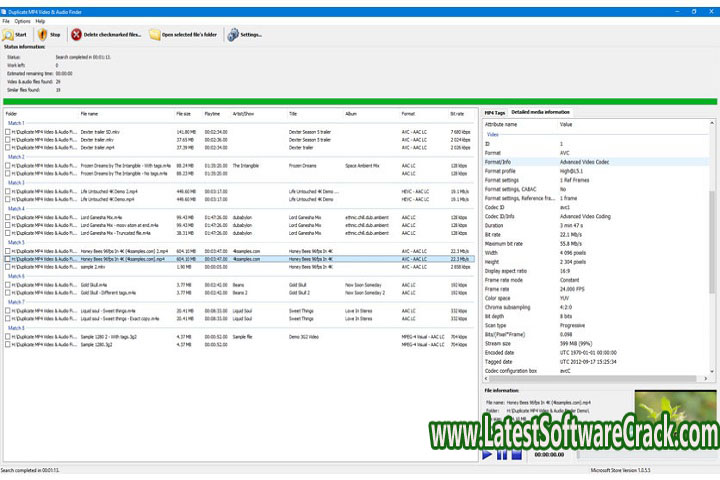The height and width of the screenshot is (480, 720).
Task: Select the Dexter trailer.mkv file row
Action: 239,140
